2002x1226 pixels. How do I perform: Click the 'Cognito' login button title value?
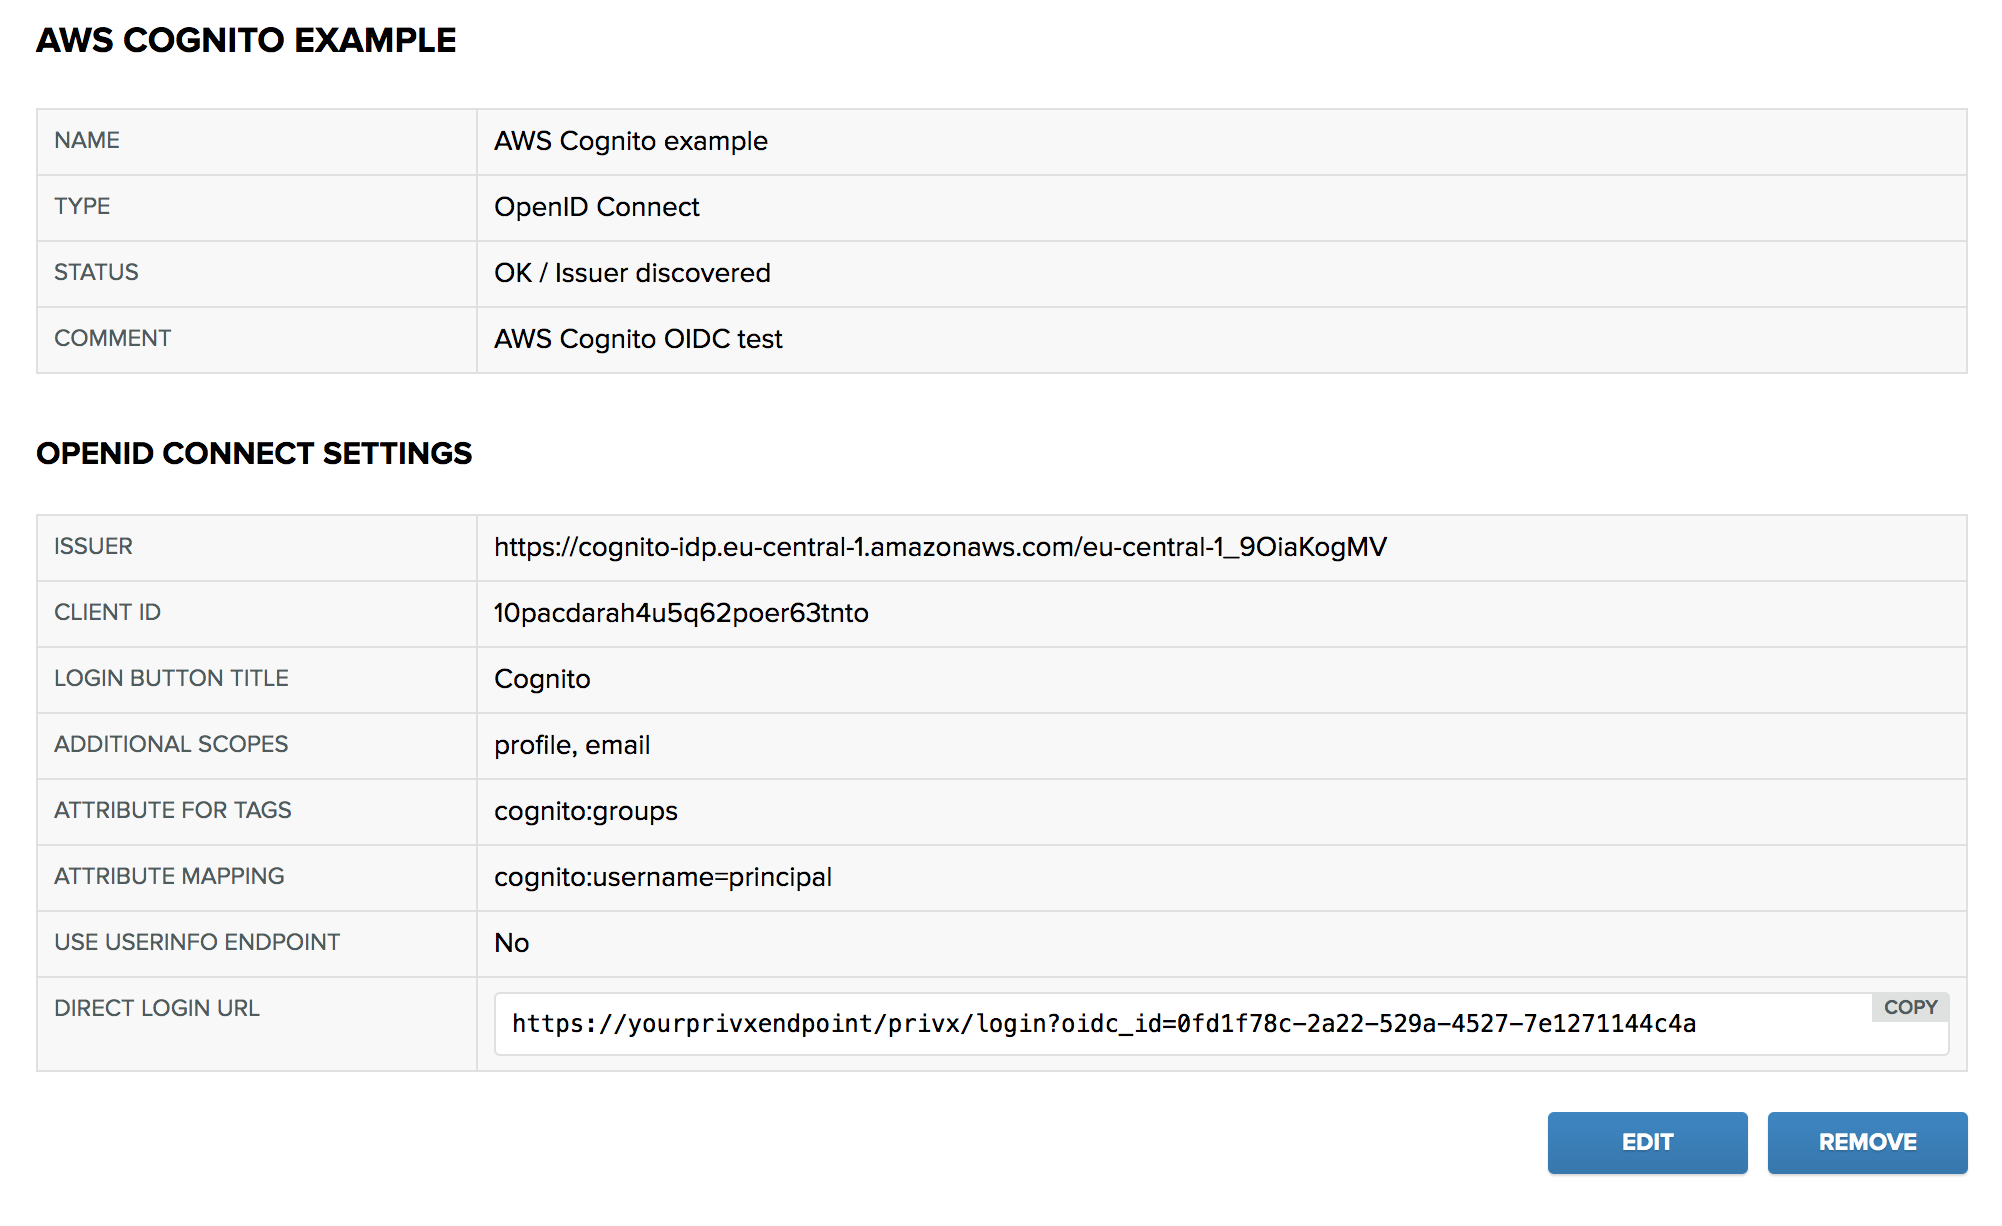coord(542,679)
